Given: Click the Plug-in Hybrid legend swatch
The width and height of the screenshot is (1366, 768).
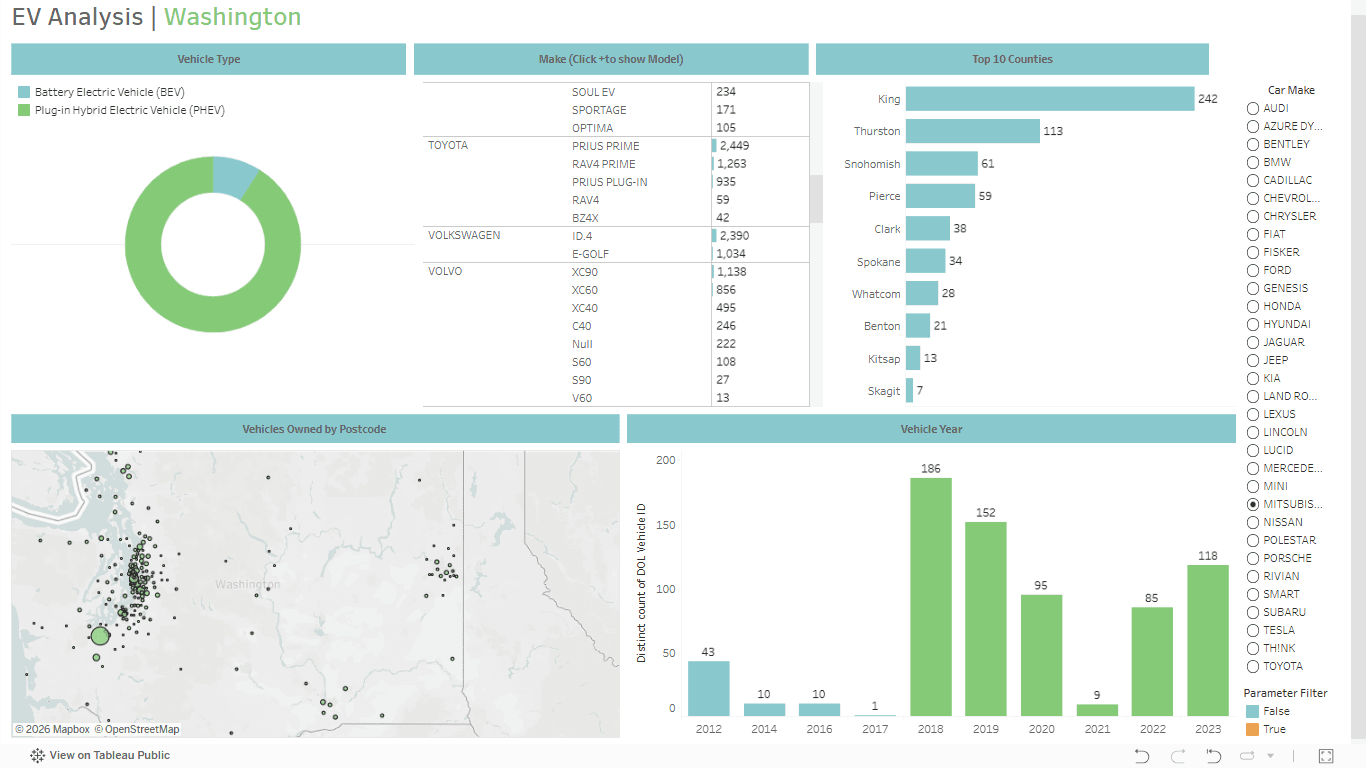Looking at the screenshot, I should point(24,110).
